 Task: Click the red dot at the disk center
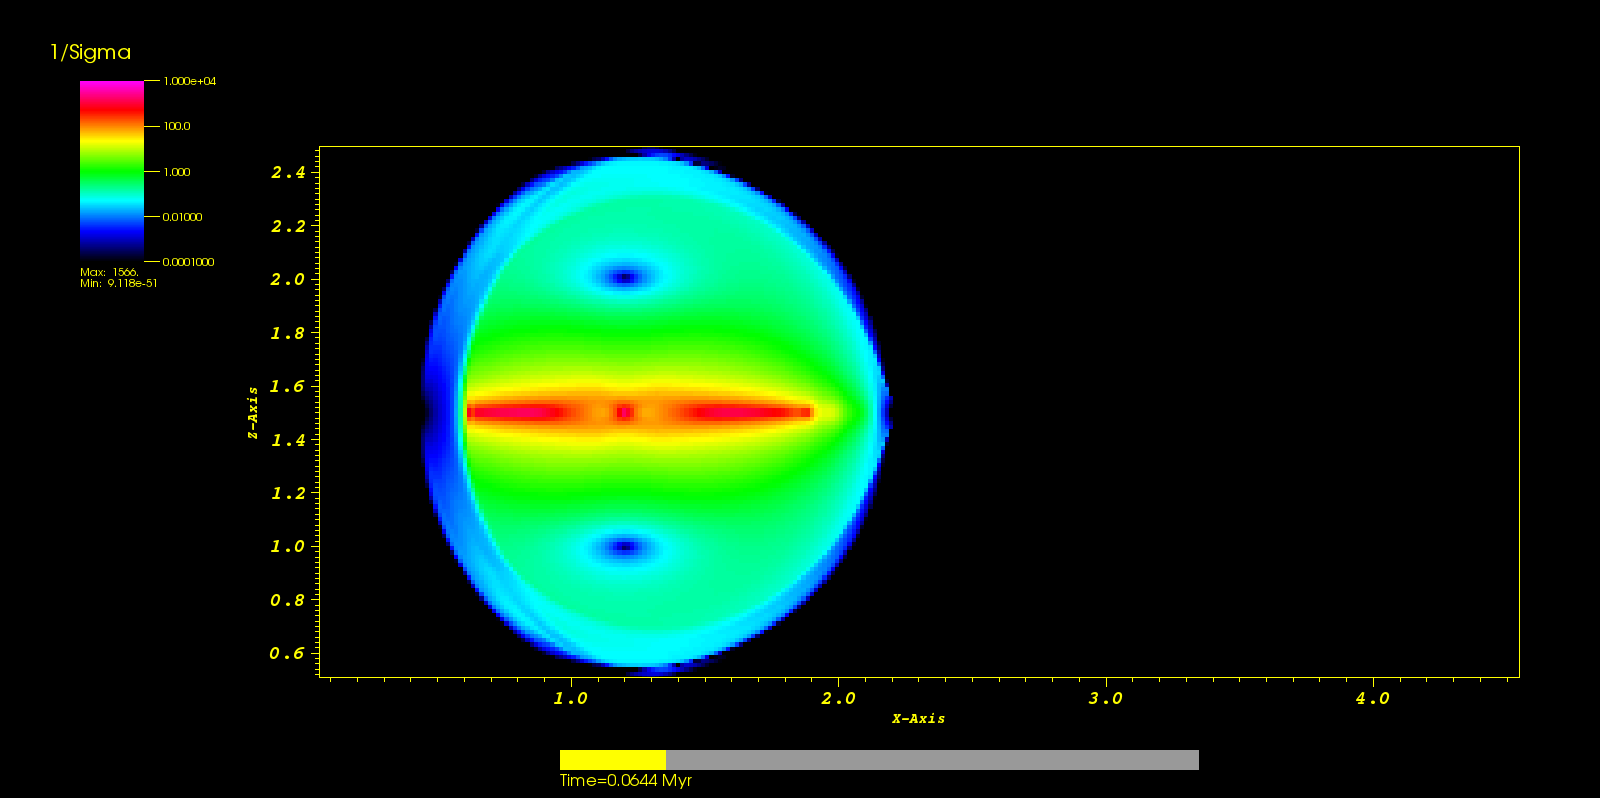624,412
